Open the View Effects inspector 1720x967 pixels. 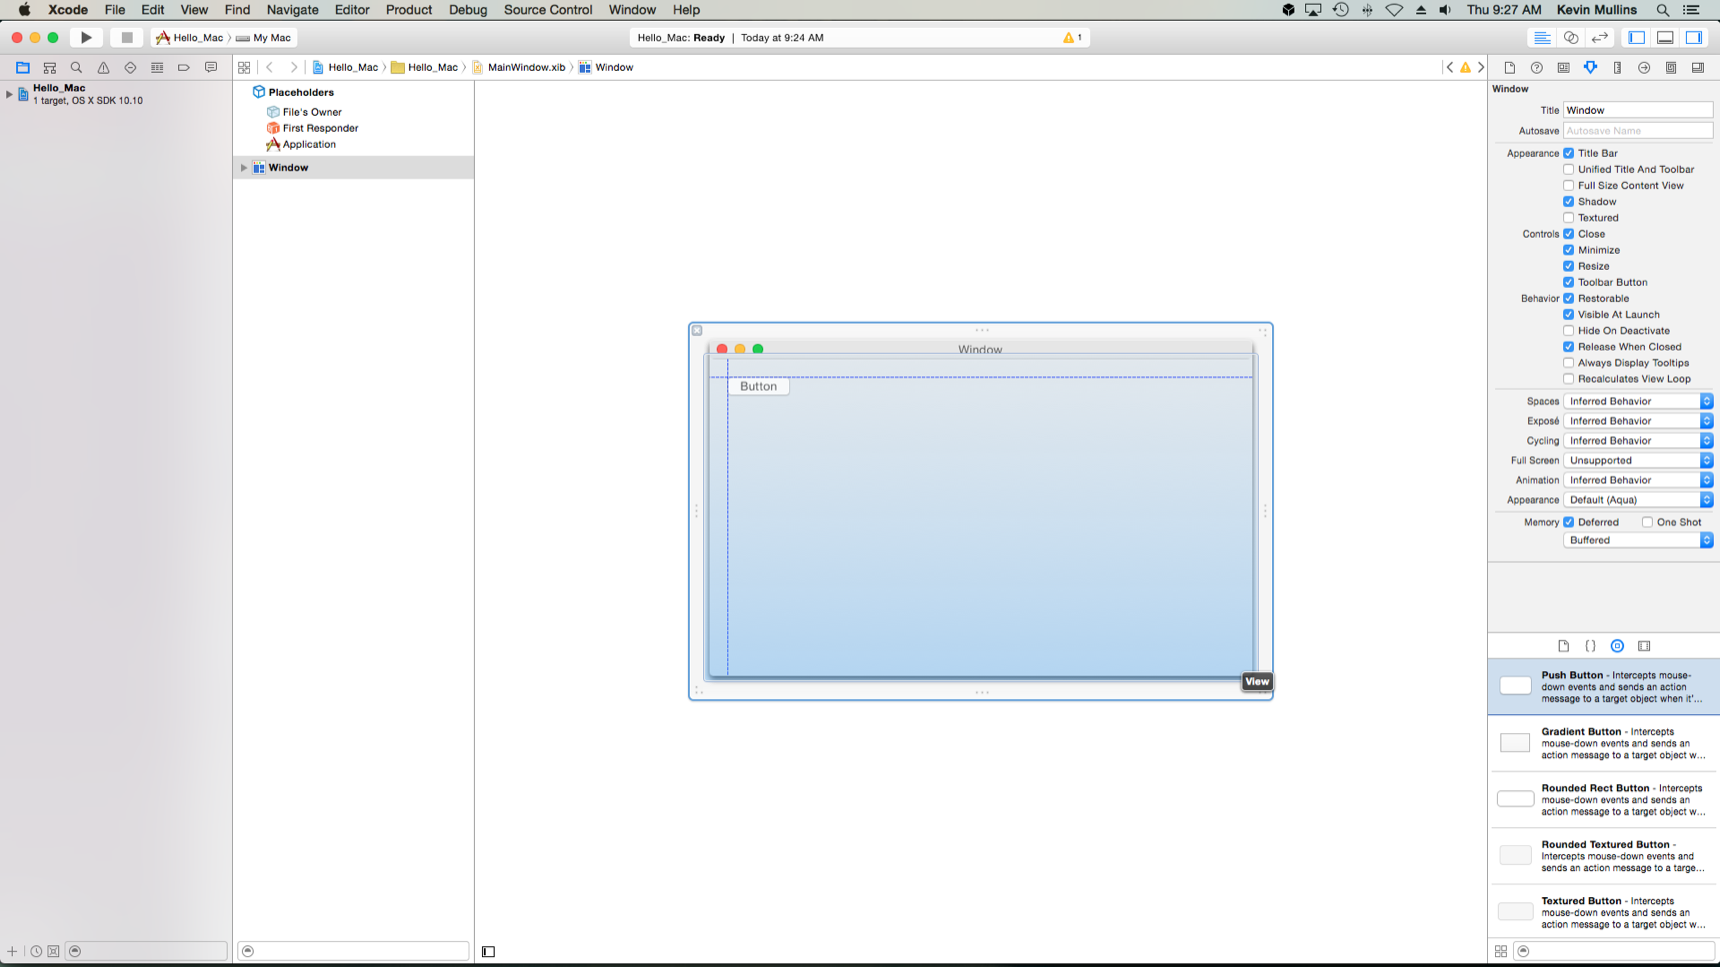(1698, 68)
